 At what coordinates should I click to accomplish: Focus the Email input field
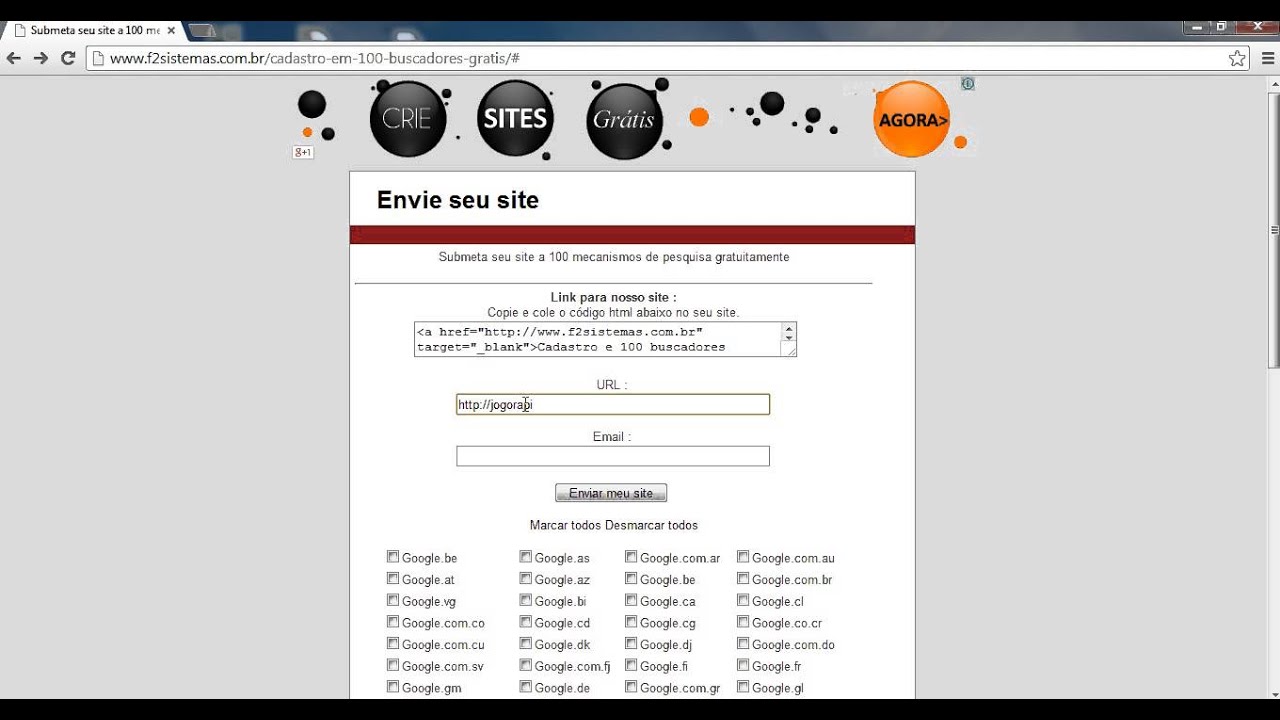click(612, 456)
